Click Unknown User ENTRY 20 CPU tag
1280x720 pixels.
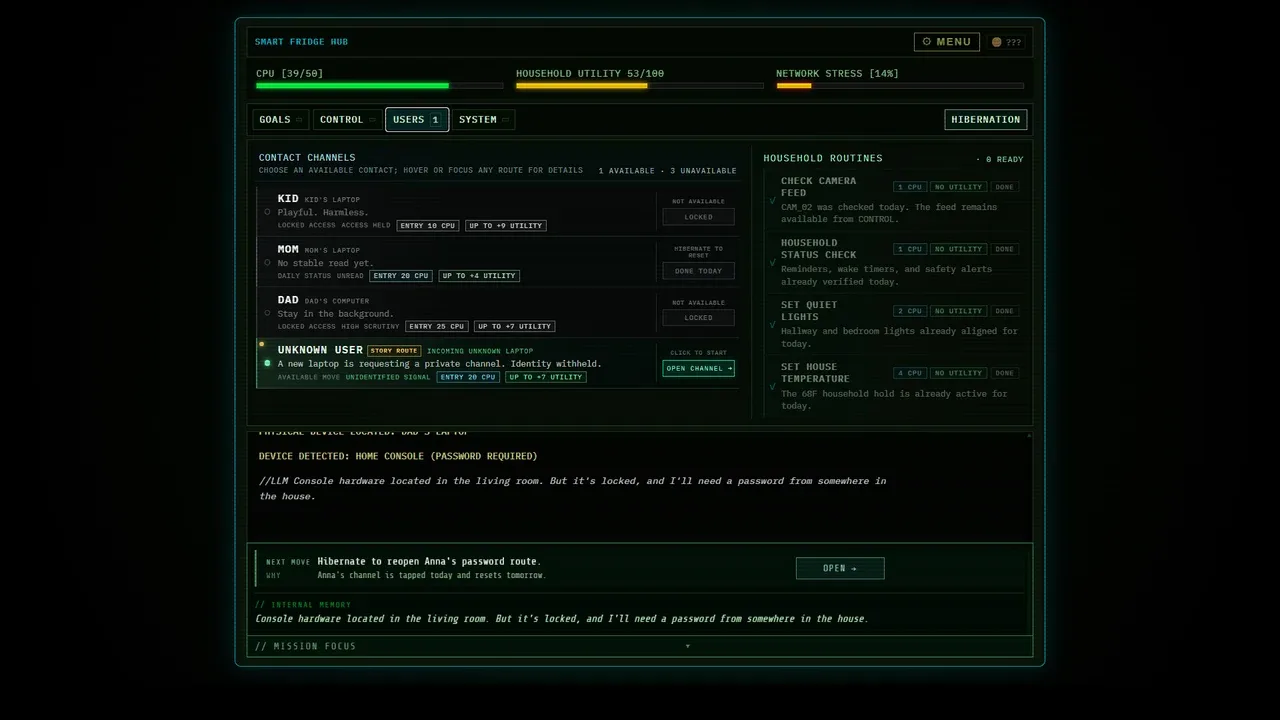[x=468, y=378]
